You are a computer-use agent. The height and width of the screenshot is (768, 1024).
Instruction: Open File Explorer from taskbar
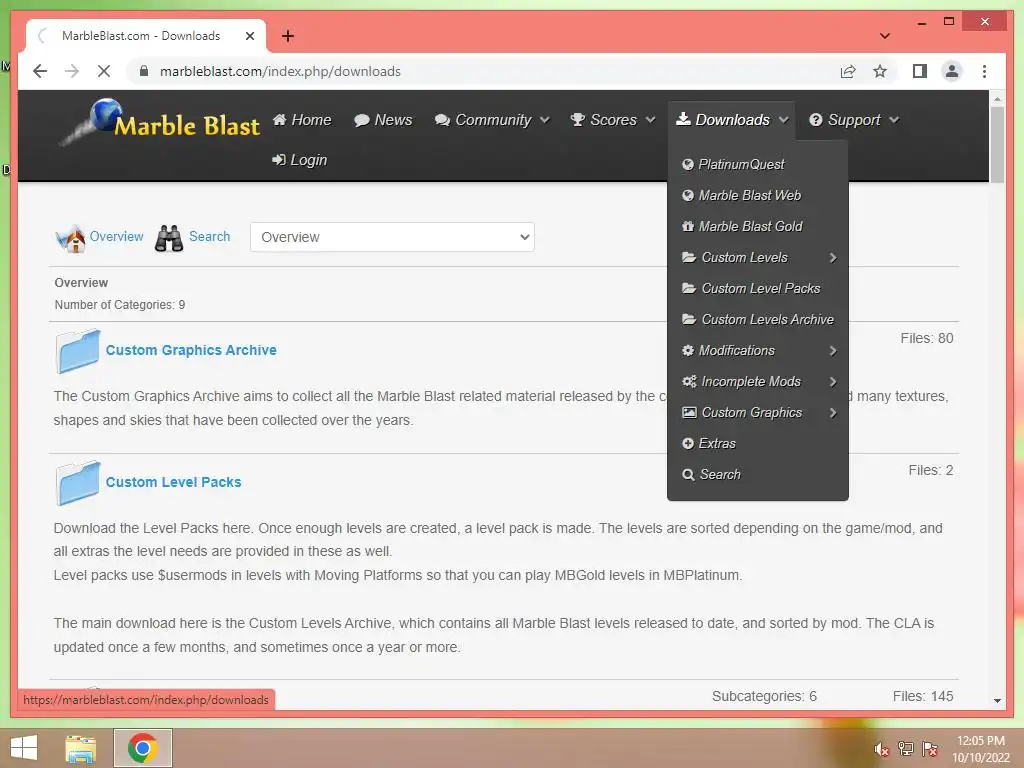pyautogui.click(x=81, y=748)
